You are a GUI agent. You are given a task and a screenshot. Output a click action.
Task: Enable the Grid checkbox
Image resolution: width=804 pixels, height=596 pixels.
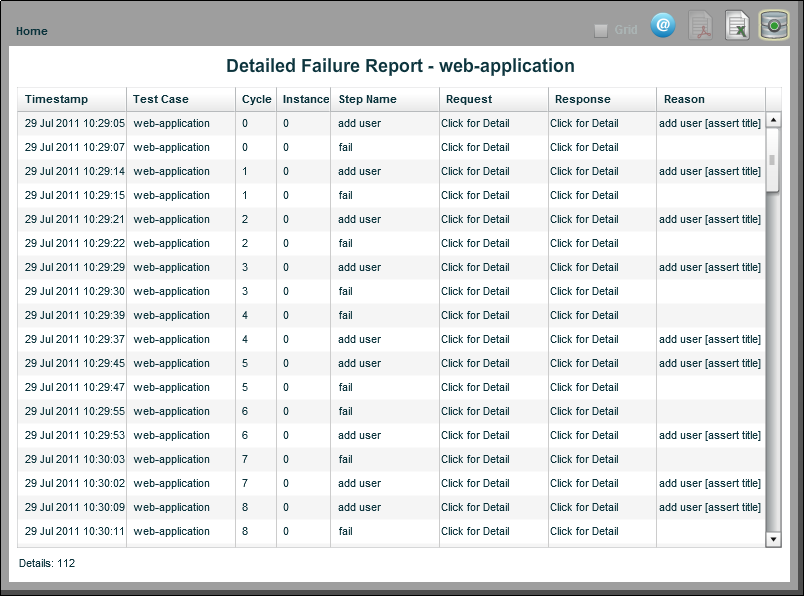(x=601, y=29)
